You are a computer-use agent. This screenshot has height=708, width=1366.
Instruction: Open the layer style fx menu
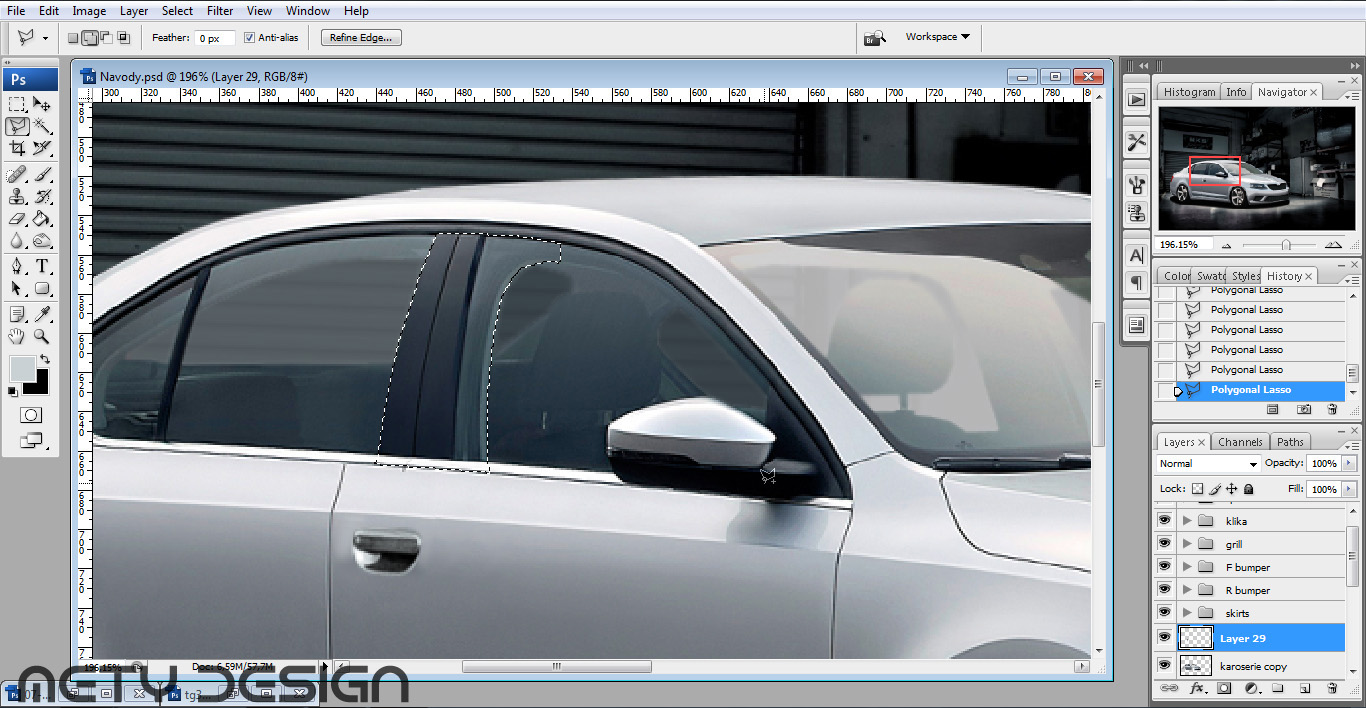pyautogui.click(x=1196, y=688)
